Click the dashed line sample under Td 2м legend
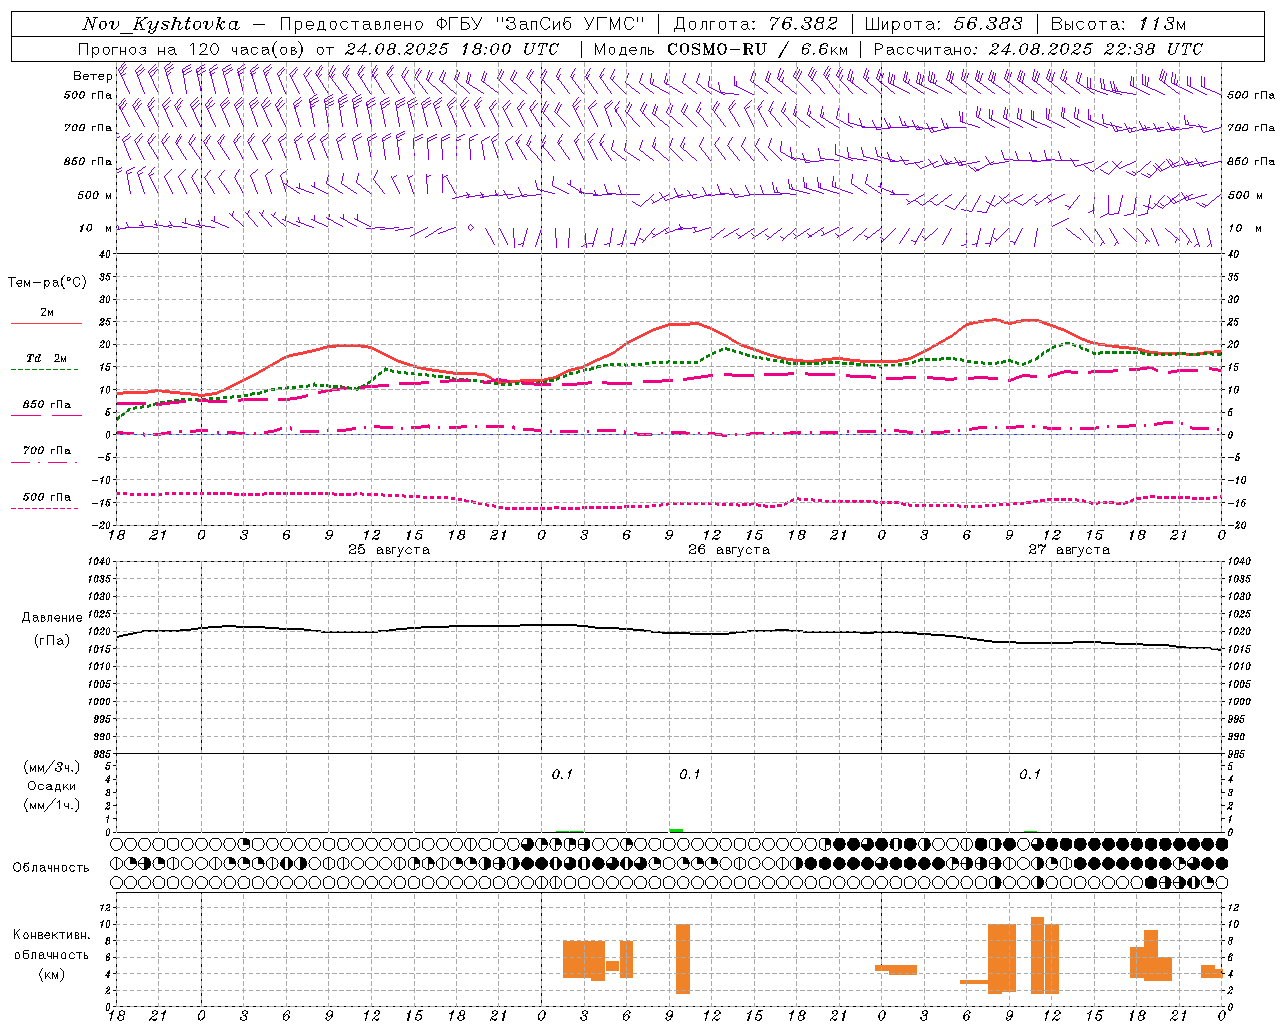This screenshot has height=1024, width=1280. coord(44,369)
